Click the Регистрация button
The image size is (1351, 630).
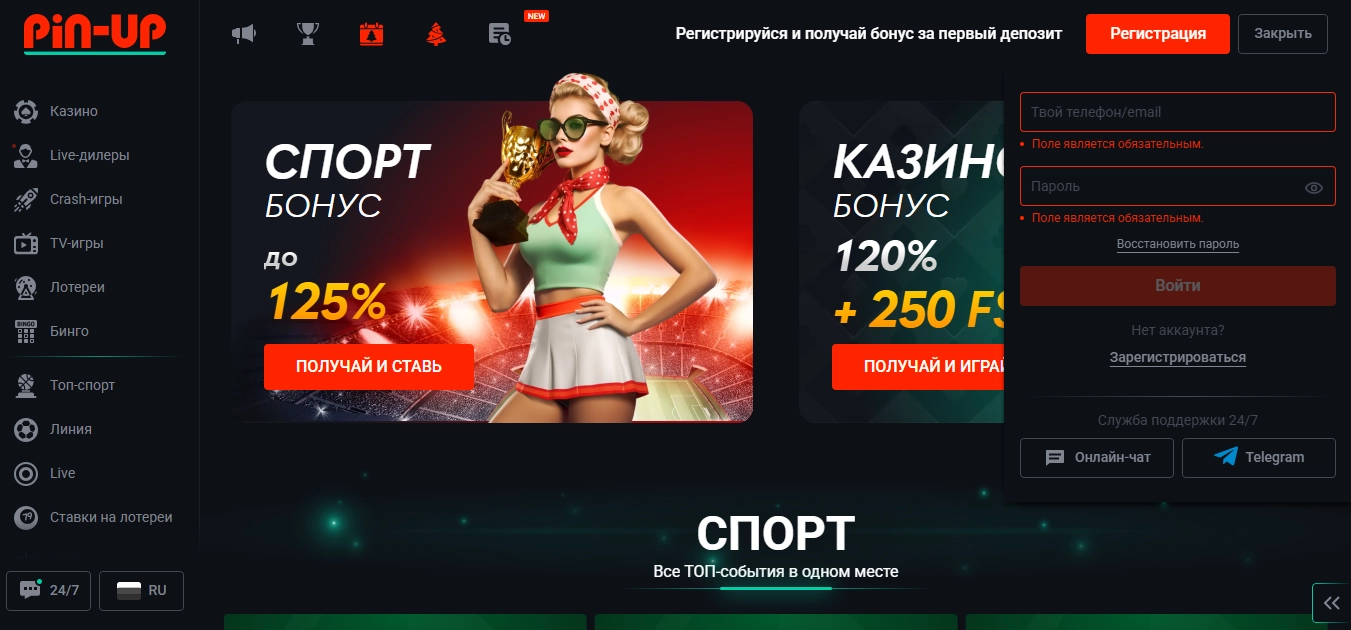coord(1158,34)
